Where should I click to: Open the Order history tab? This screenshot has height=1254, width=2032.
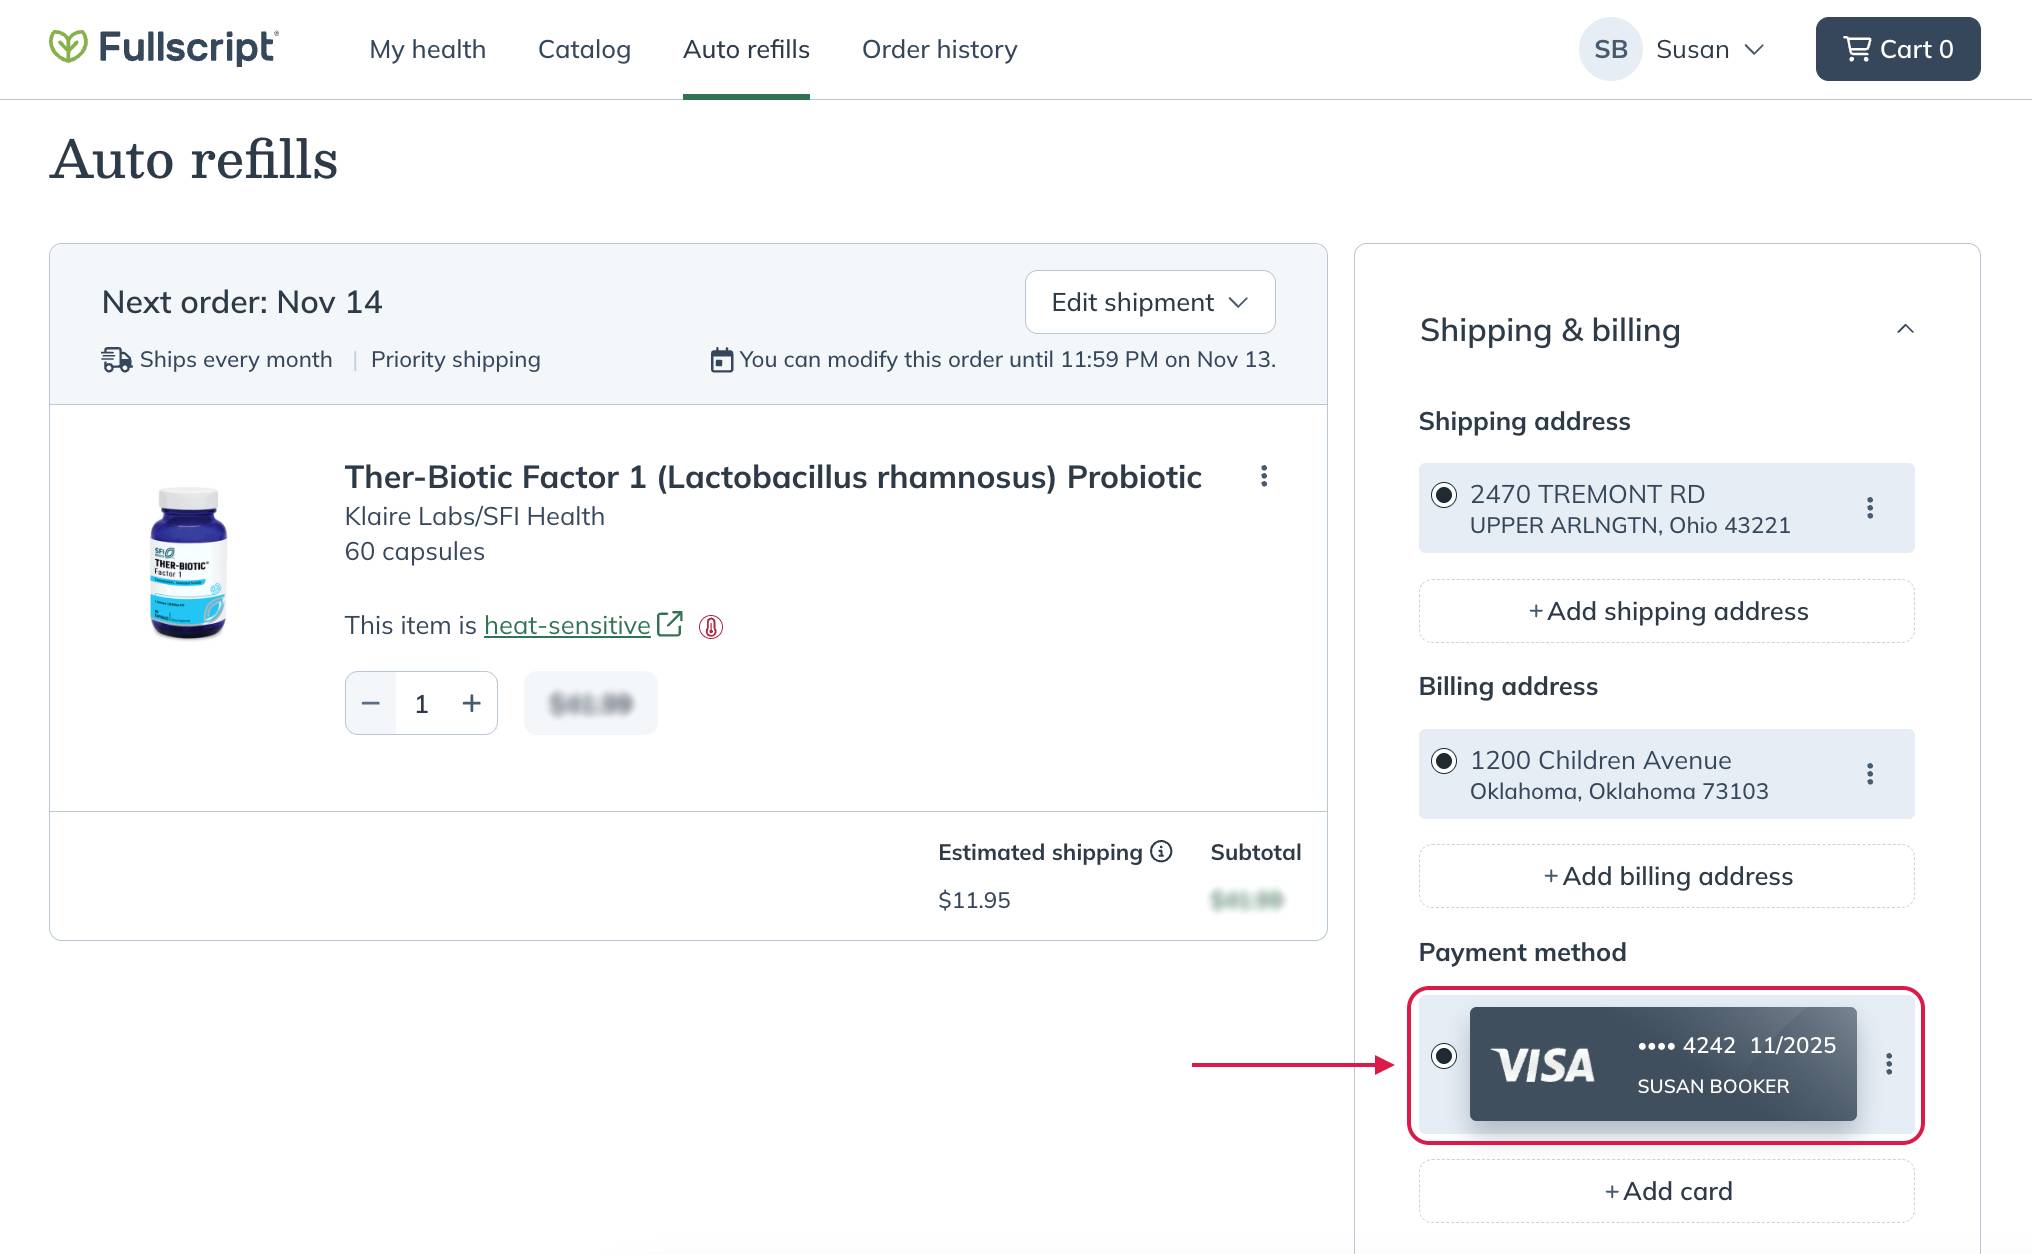[x=939, y=48]
